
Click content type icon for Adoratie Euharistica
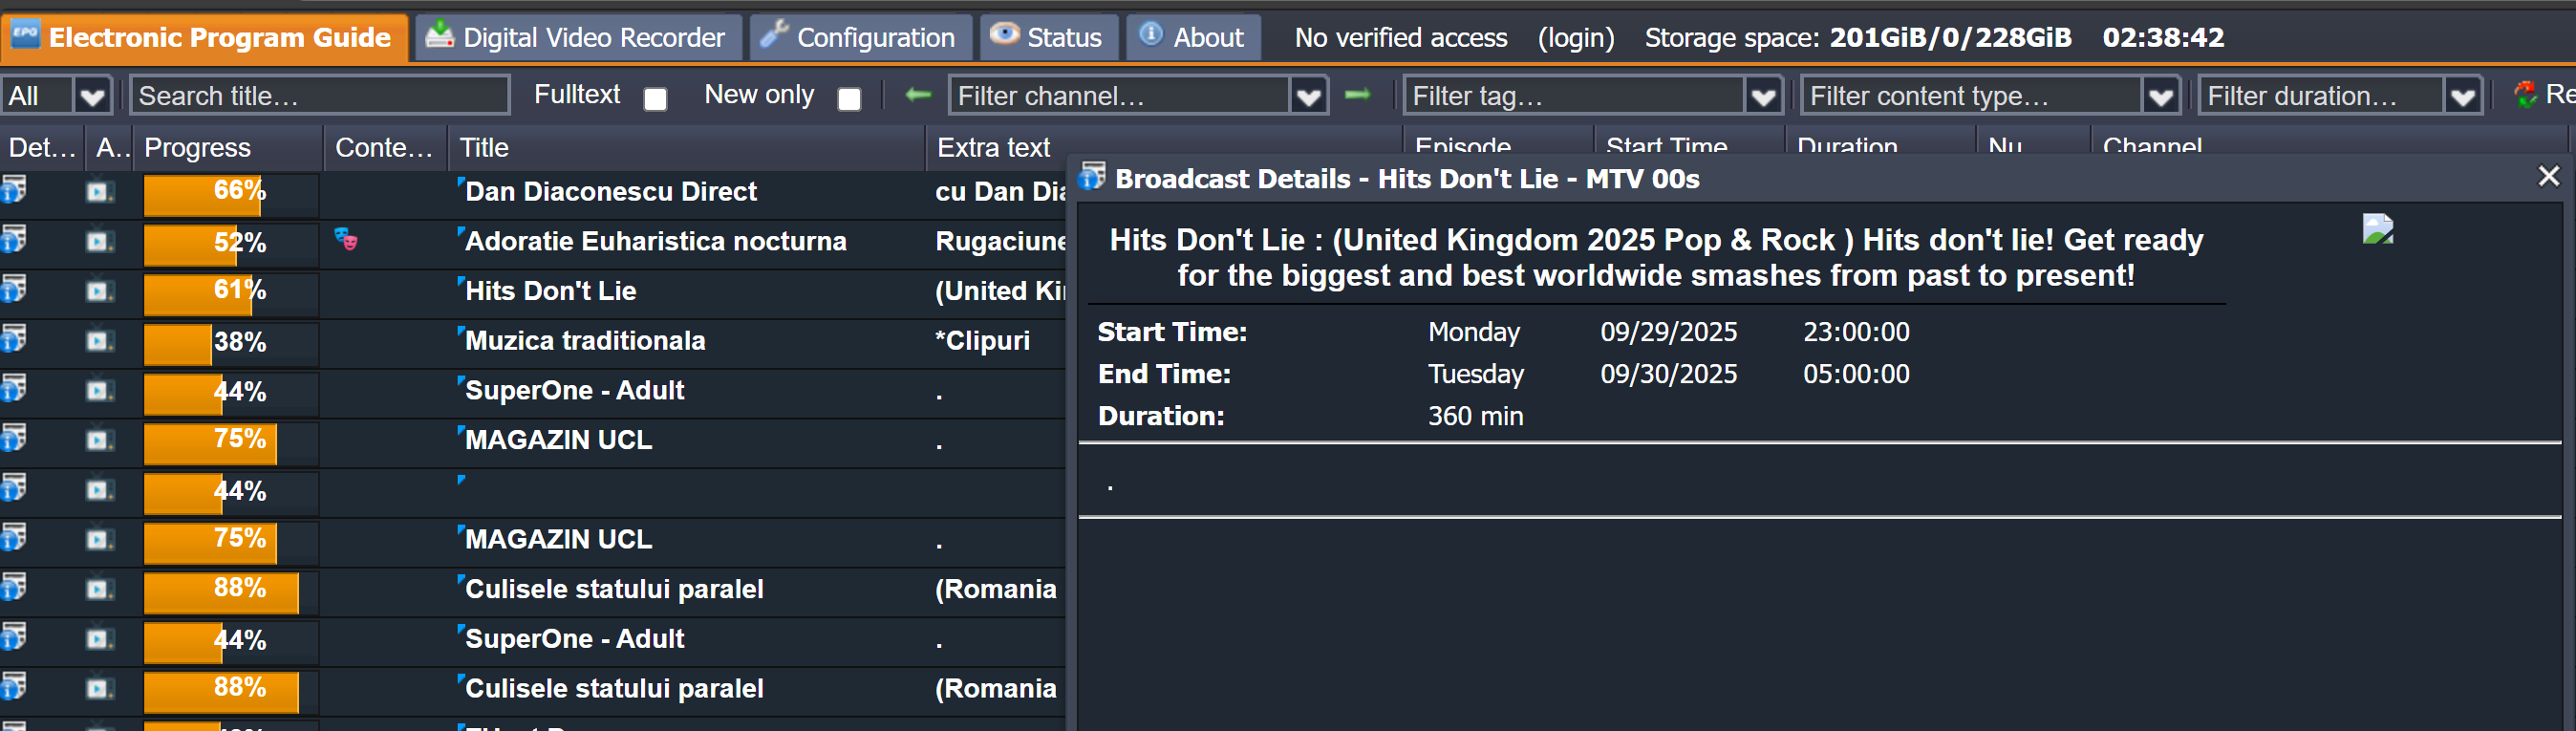tap(346, 240)
